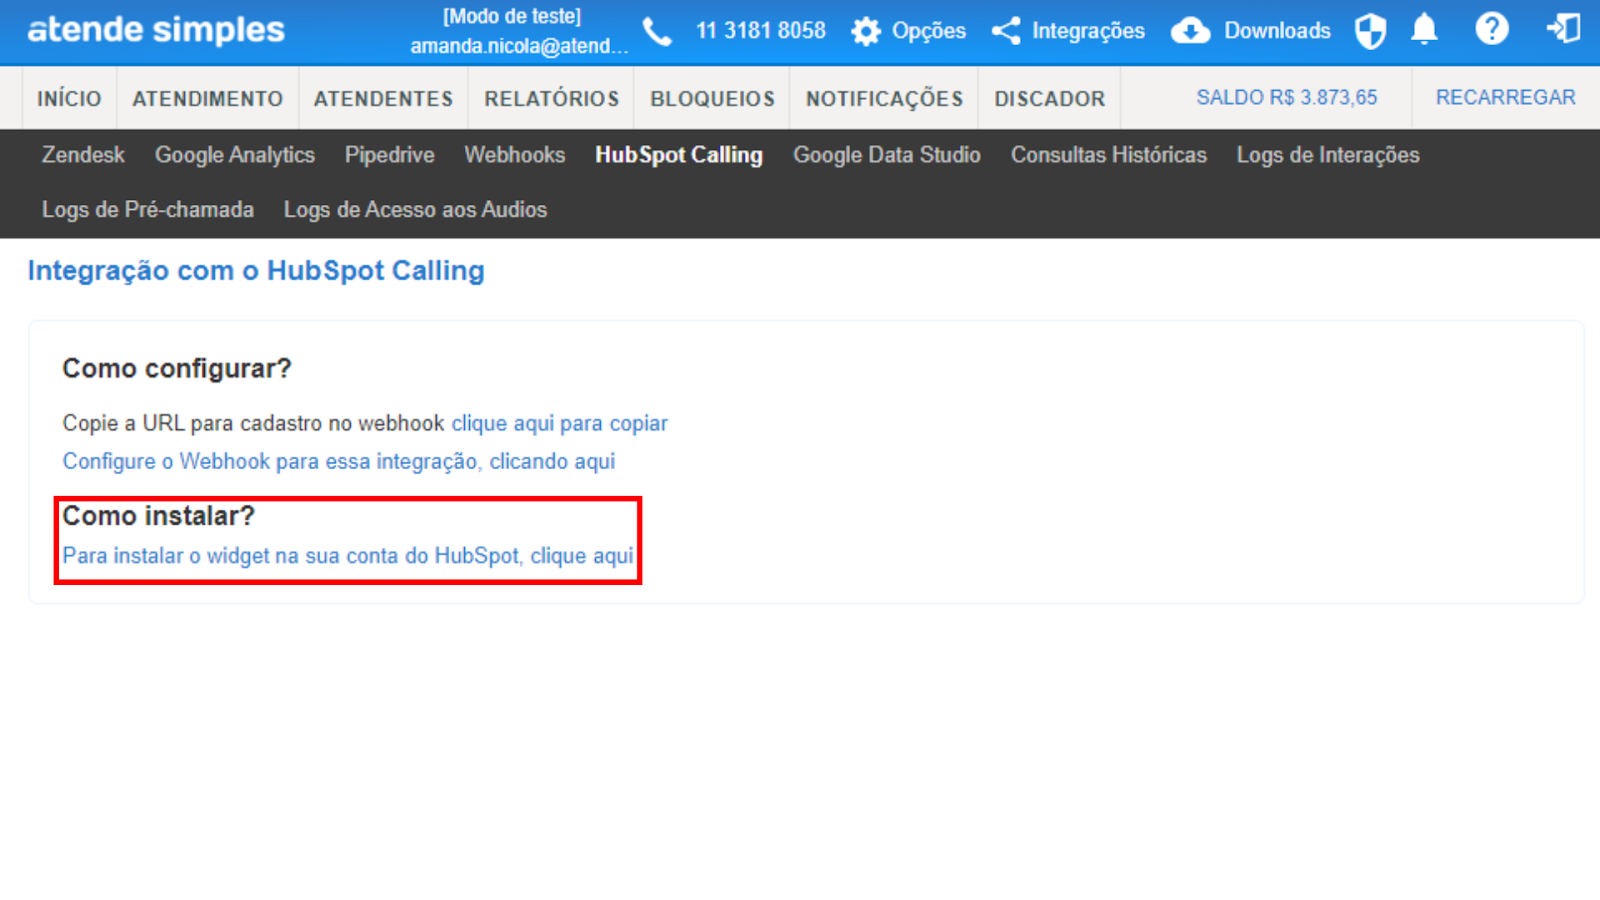Click the amanda.nicola account email
Viewport: 1600px width, 900px height.
click(x=519, y=46)
